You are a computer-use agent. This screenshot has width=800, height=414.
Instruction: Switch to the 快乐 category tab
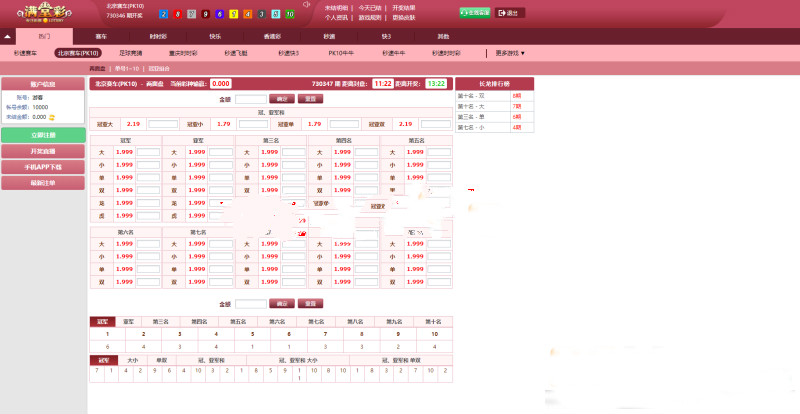[215, 37]
